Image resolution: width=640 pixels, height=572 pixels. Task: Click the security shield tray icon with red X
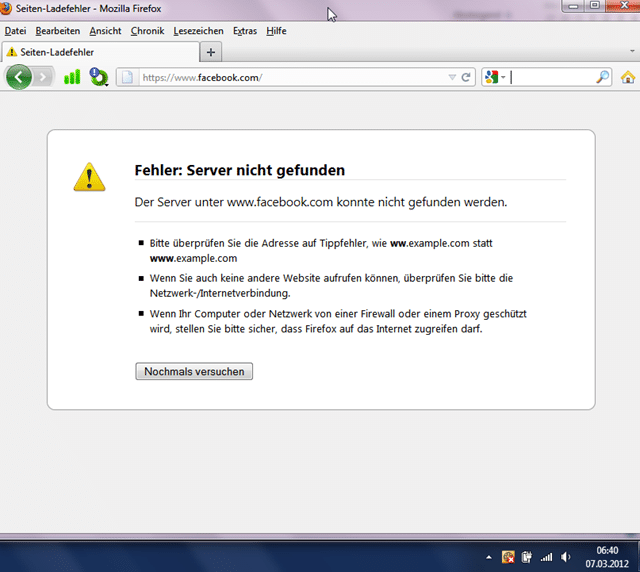tap(508, 557)
